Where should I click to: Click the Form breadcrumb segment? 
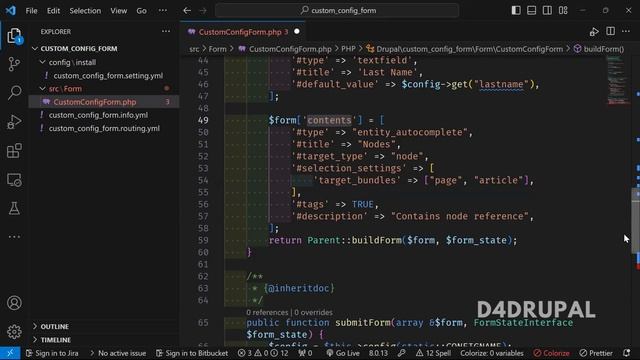(217, 49)
